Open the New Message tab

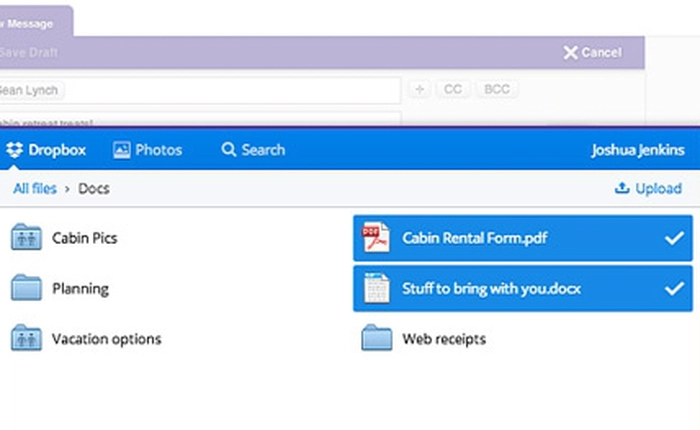click(x=37, y=21)
